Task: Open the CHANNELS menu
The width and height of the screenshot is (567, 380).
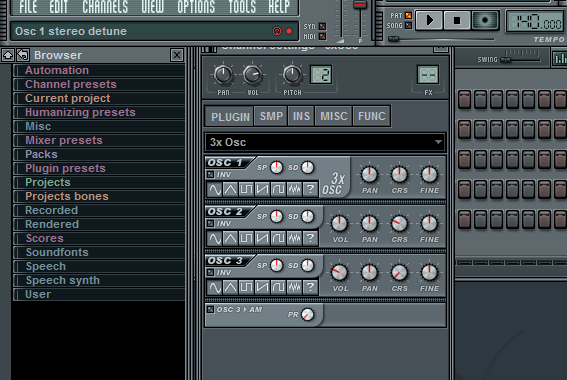Action: point(105,7)
